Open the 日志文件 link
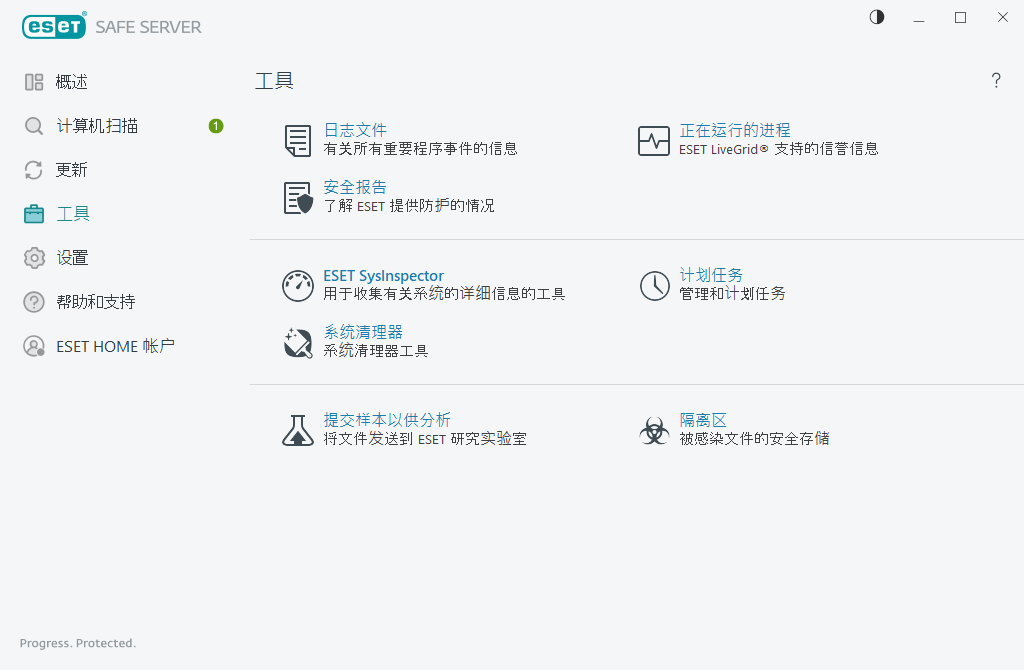Viewport: 1024px width, 670px height. tap(355, 131)
